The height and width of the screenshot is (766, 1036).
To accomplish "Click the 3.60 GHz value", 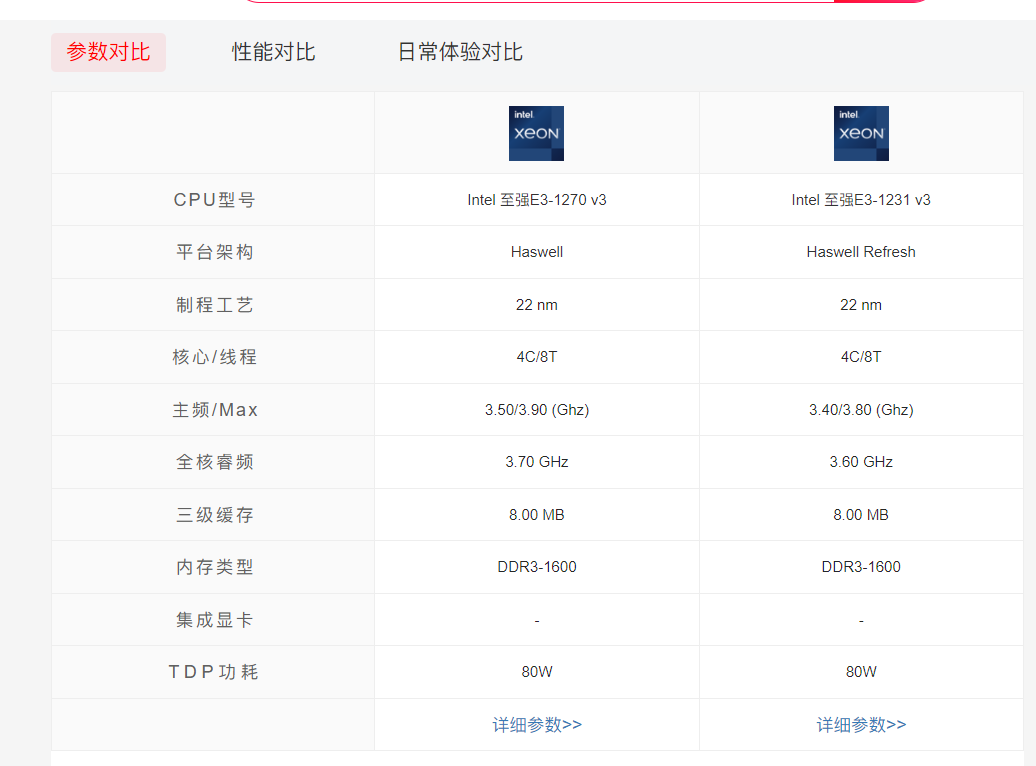I will point(861,462).
